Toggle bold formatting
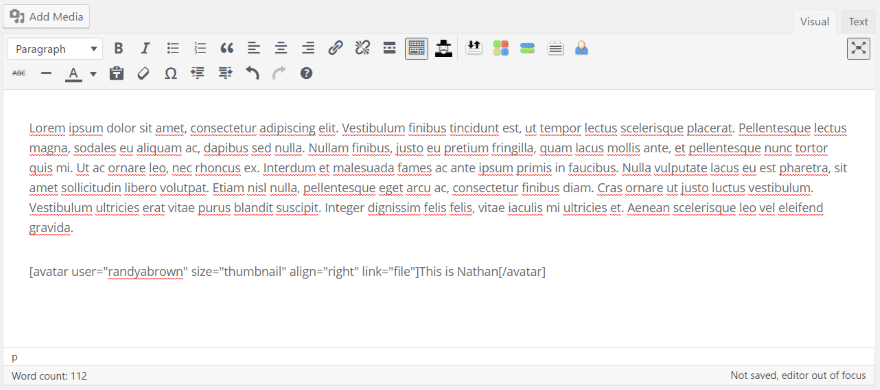Screen dimensions: 880x390 118,49
